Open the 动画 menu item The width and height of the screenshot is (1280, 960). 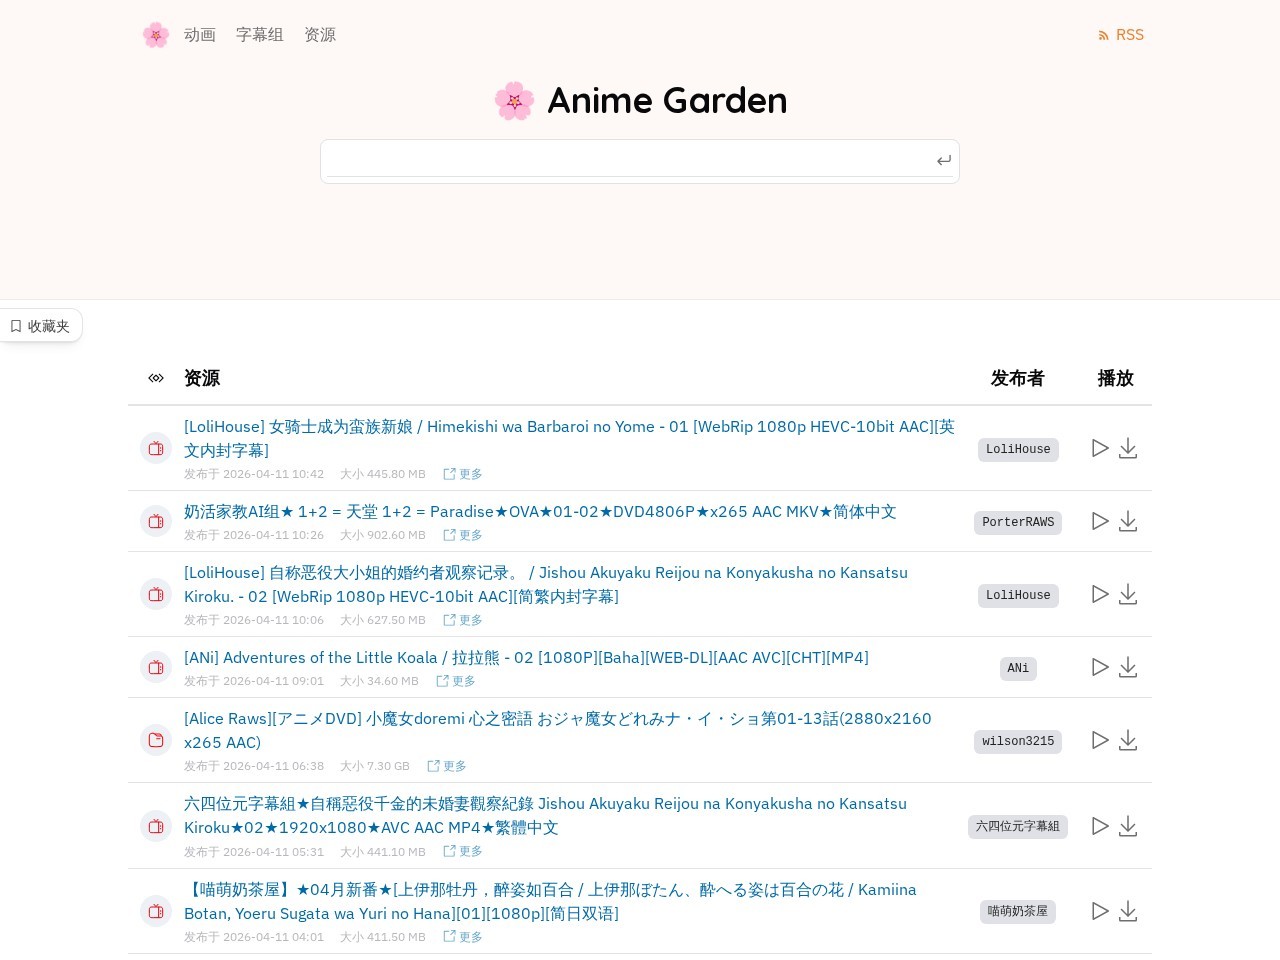click(199, 34)
